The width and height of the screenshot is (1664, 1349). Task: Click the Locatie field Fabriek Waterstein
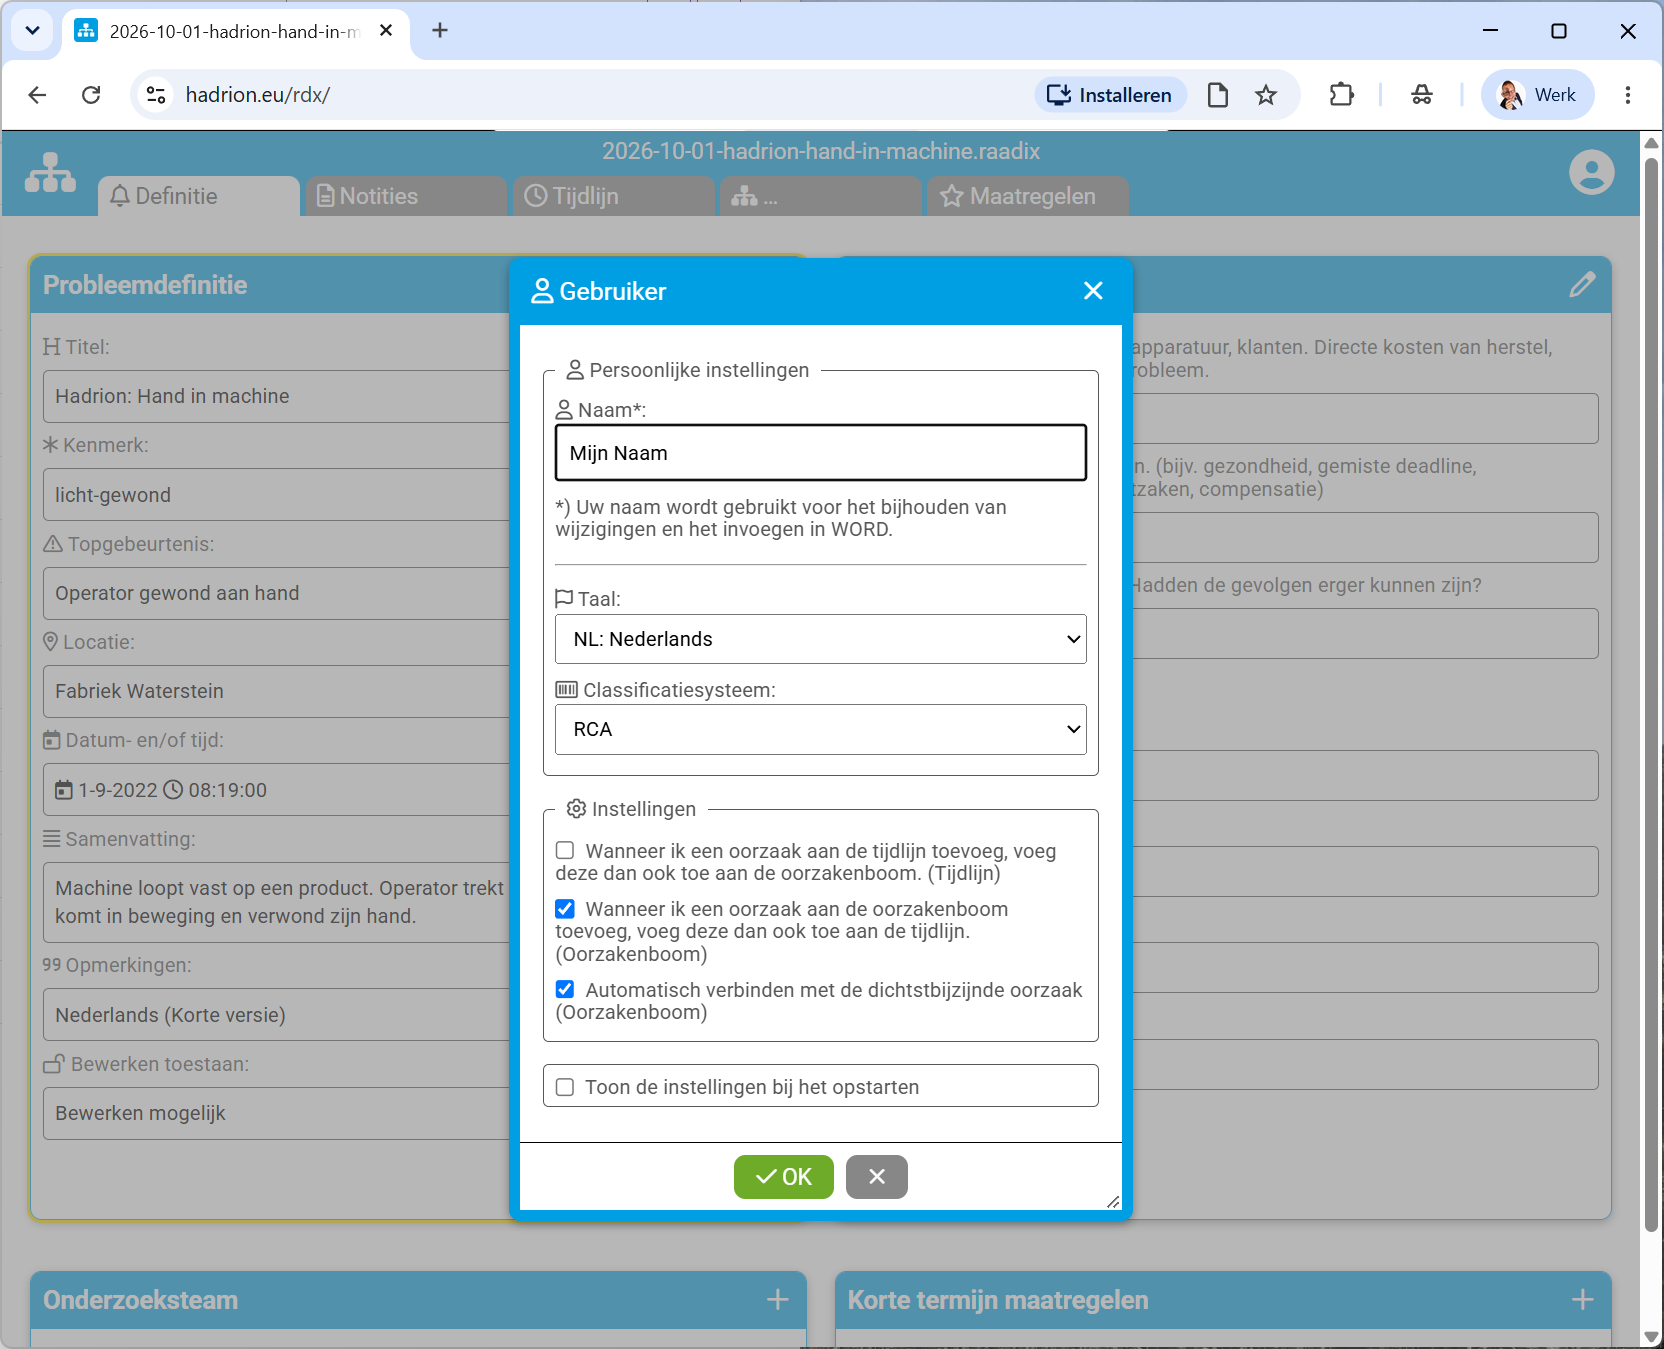pos(276,692)
